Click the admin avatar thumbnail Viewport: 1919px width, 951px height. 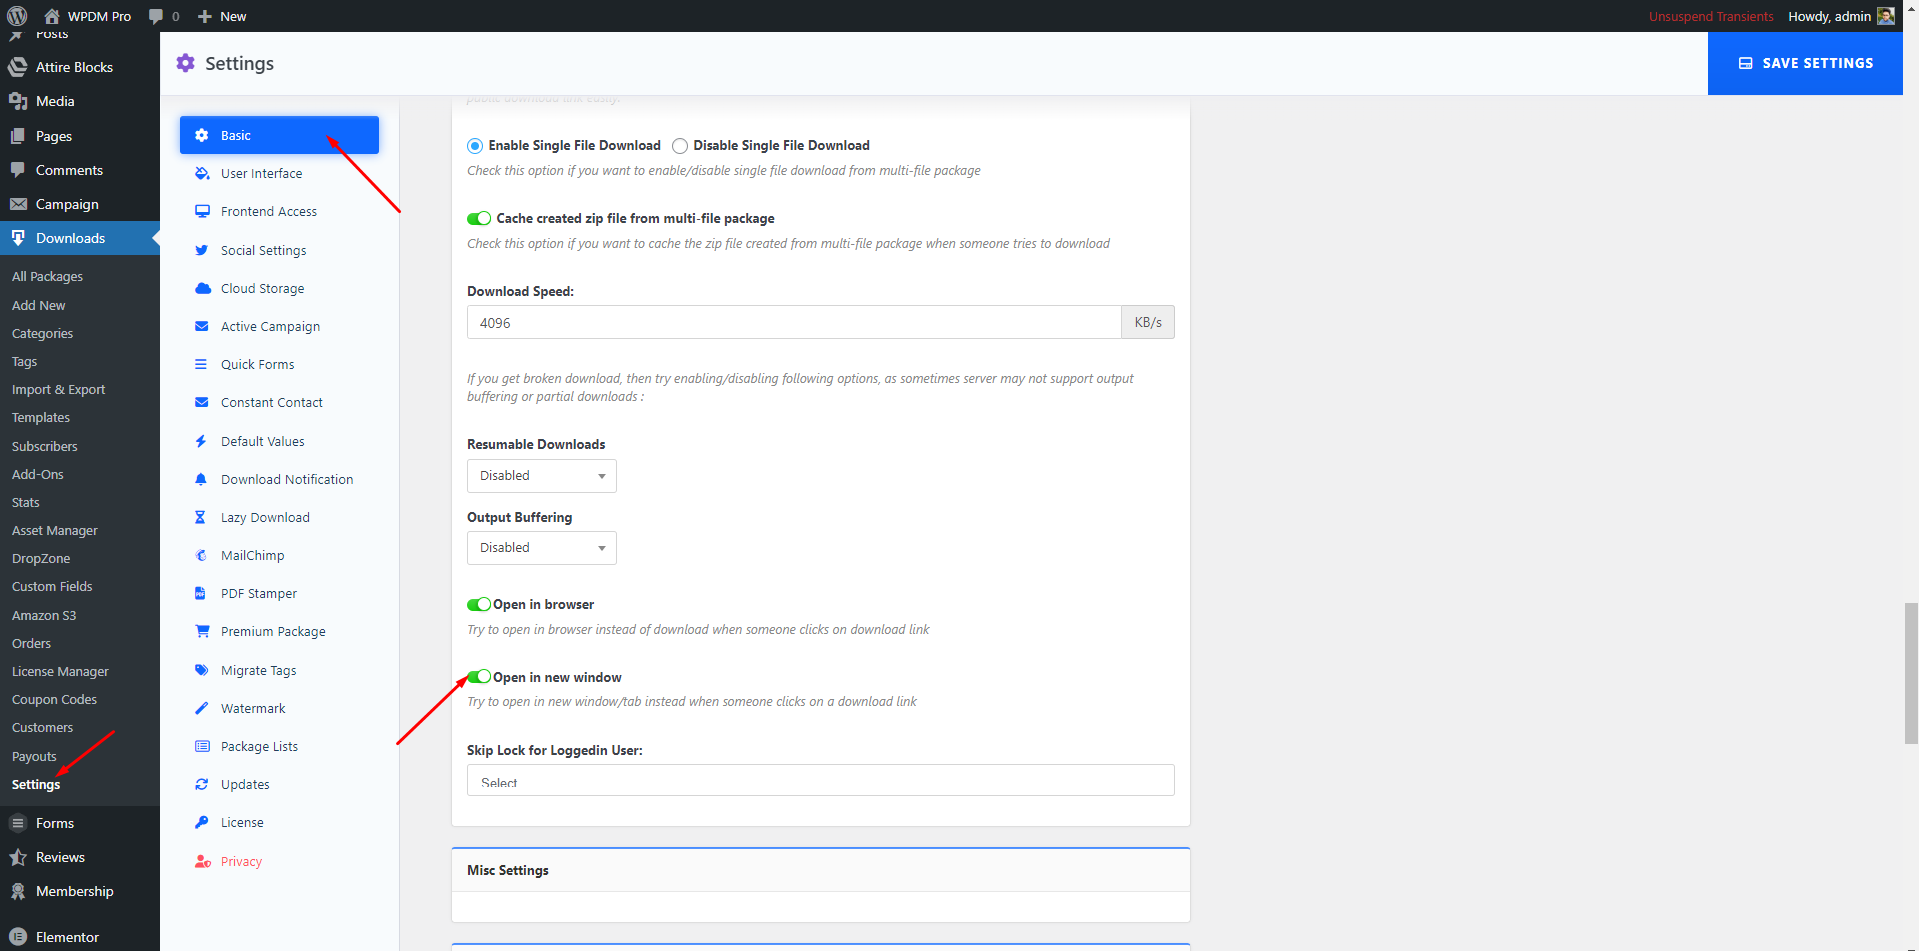[1885, 16]
